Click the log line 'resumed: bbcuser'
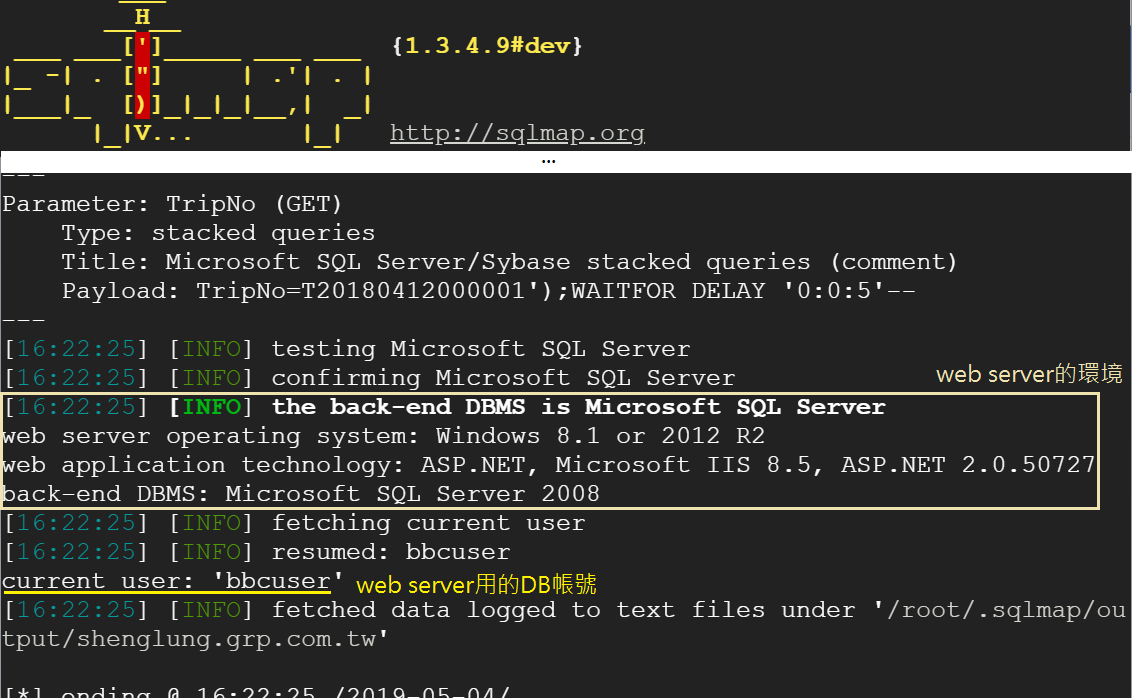This screenshot has width=1132, height=698. [257, 552]
